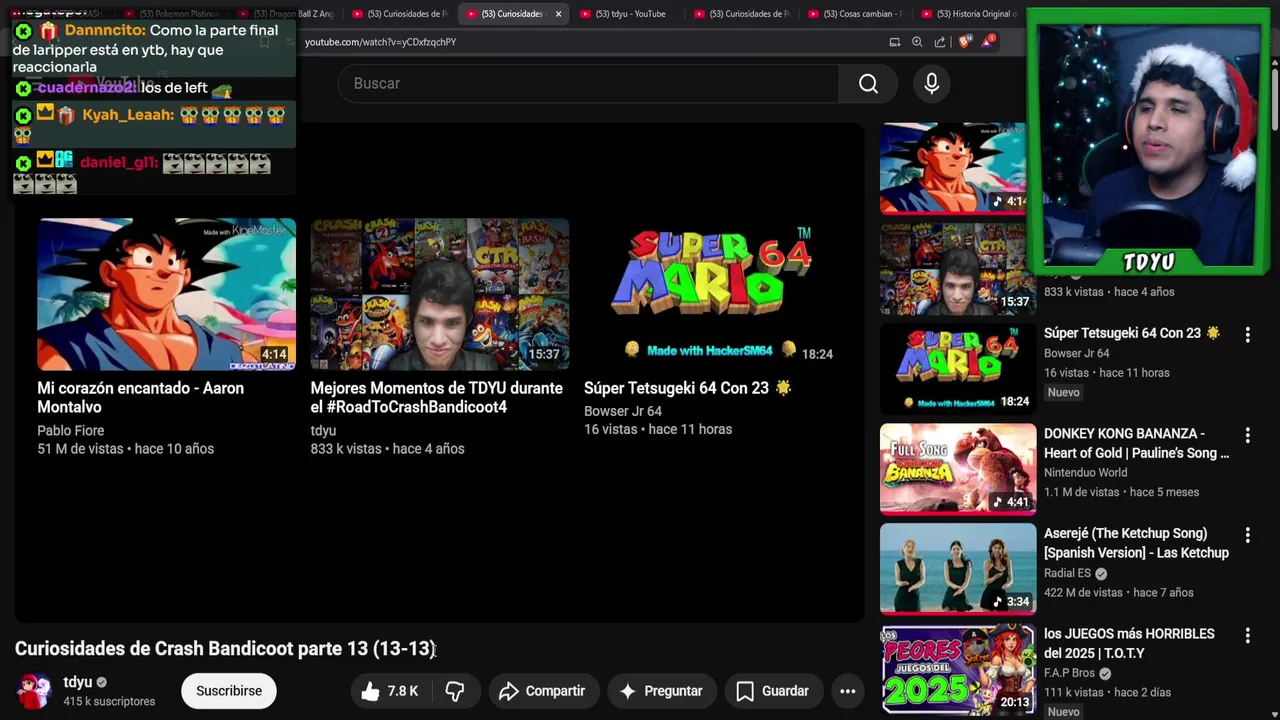The width and height of the screenshot is (1280, 720).
Task: Click the magnifier search button
Action: (x=868, y=84)
